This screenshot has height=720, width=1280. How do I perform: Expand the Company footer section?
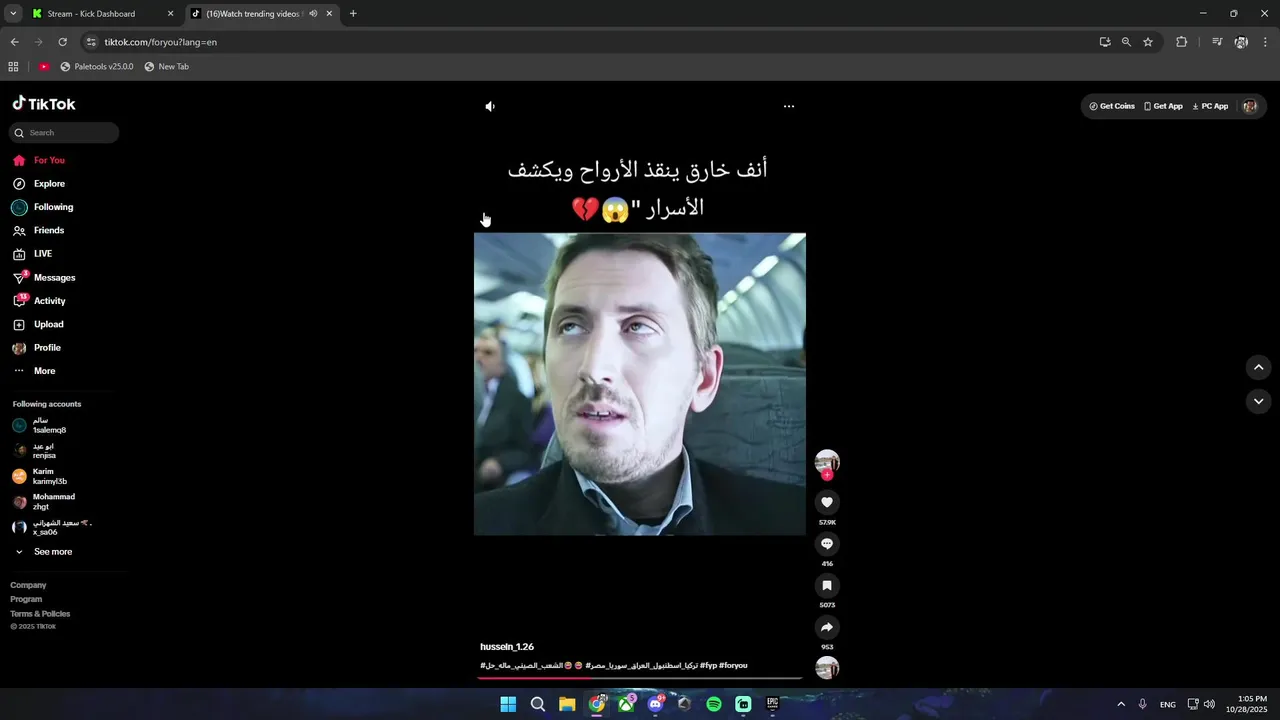point(28,585)
